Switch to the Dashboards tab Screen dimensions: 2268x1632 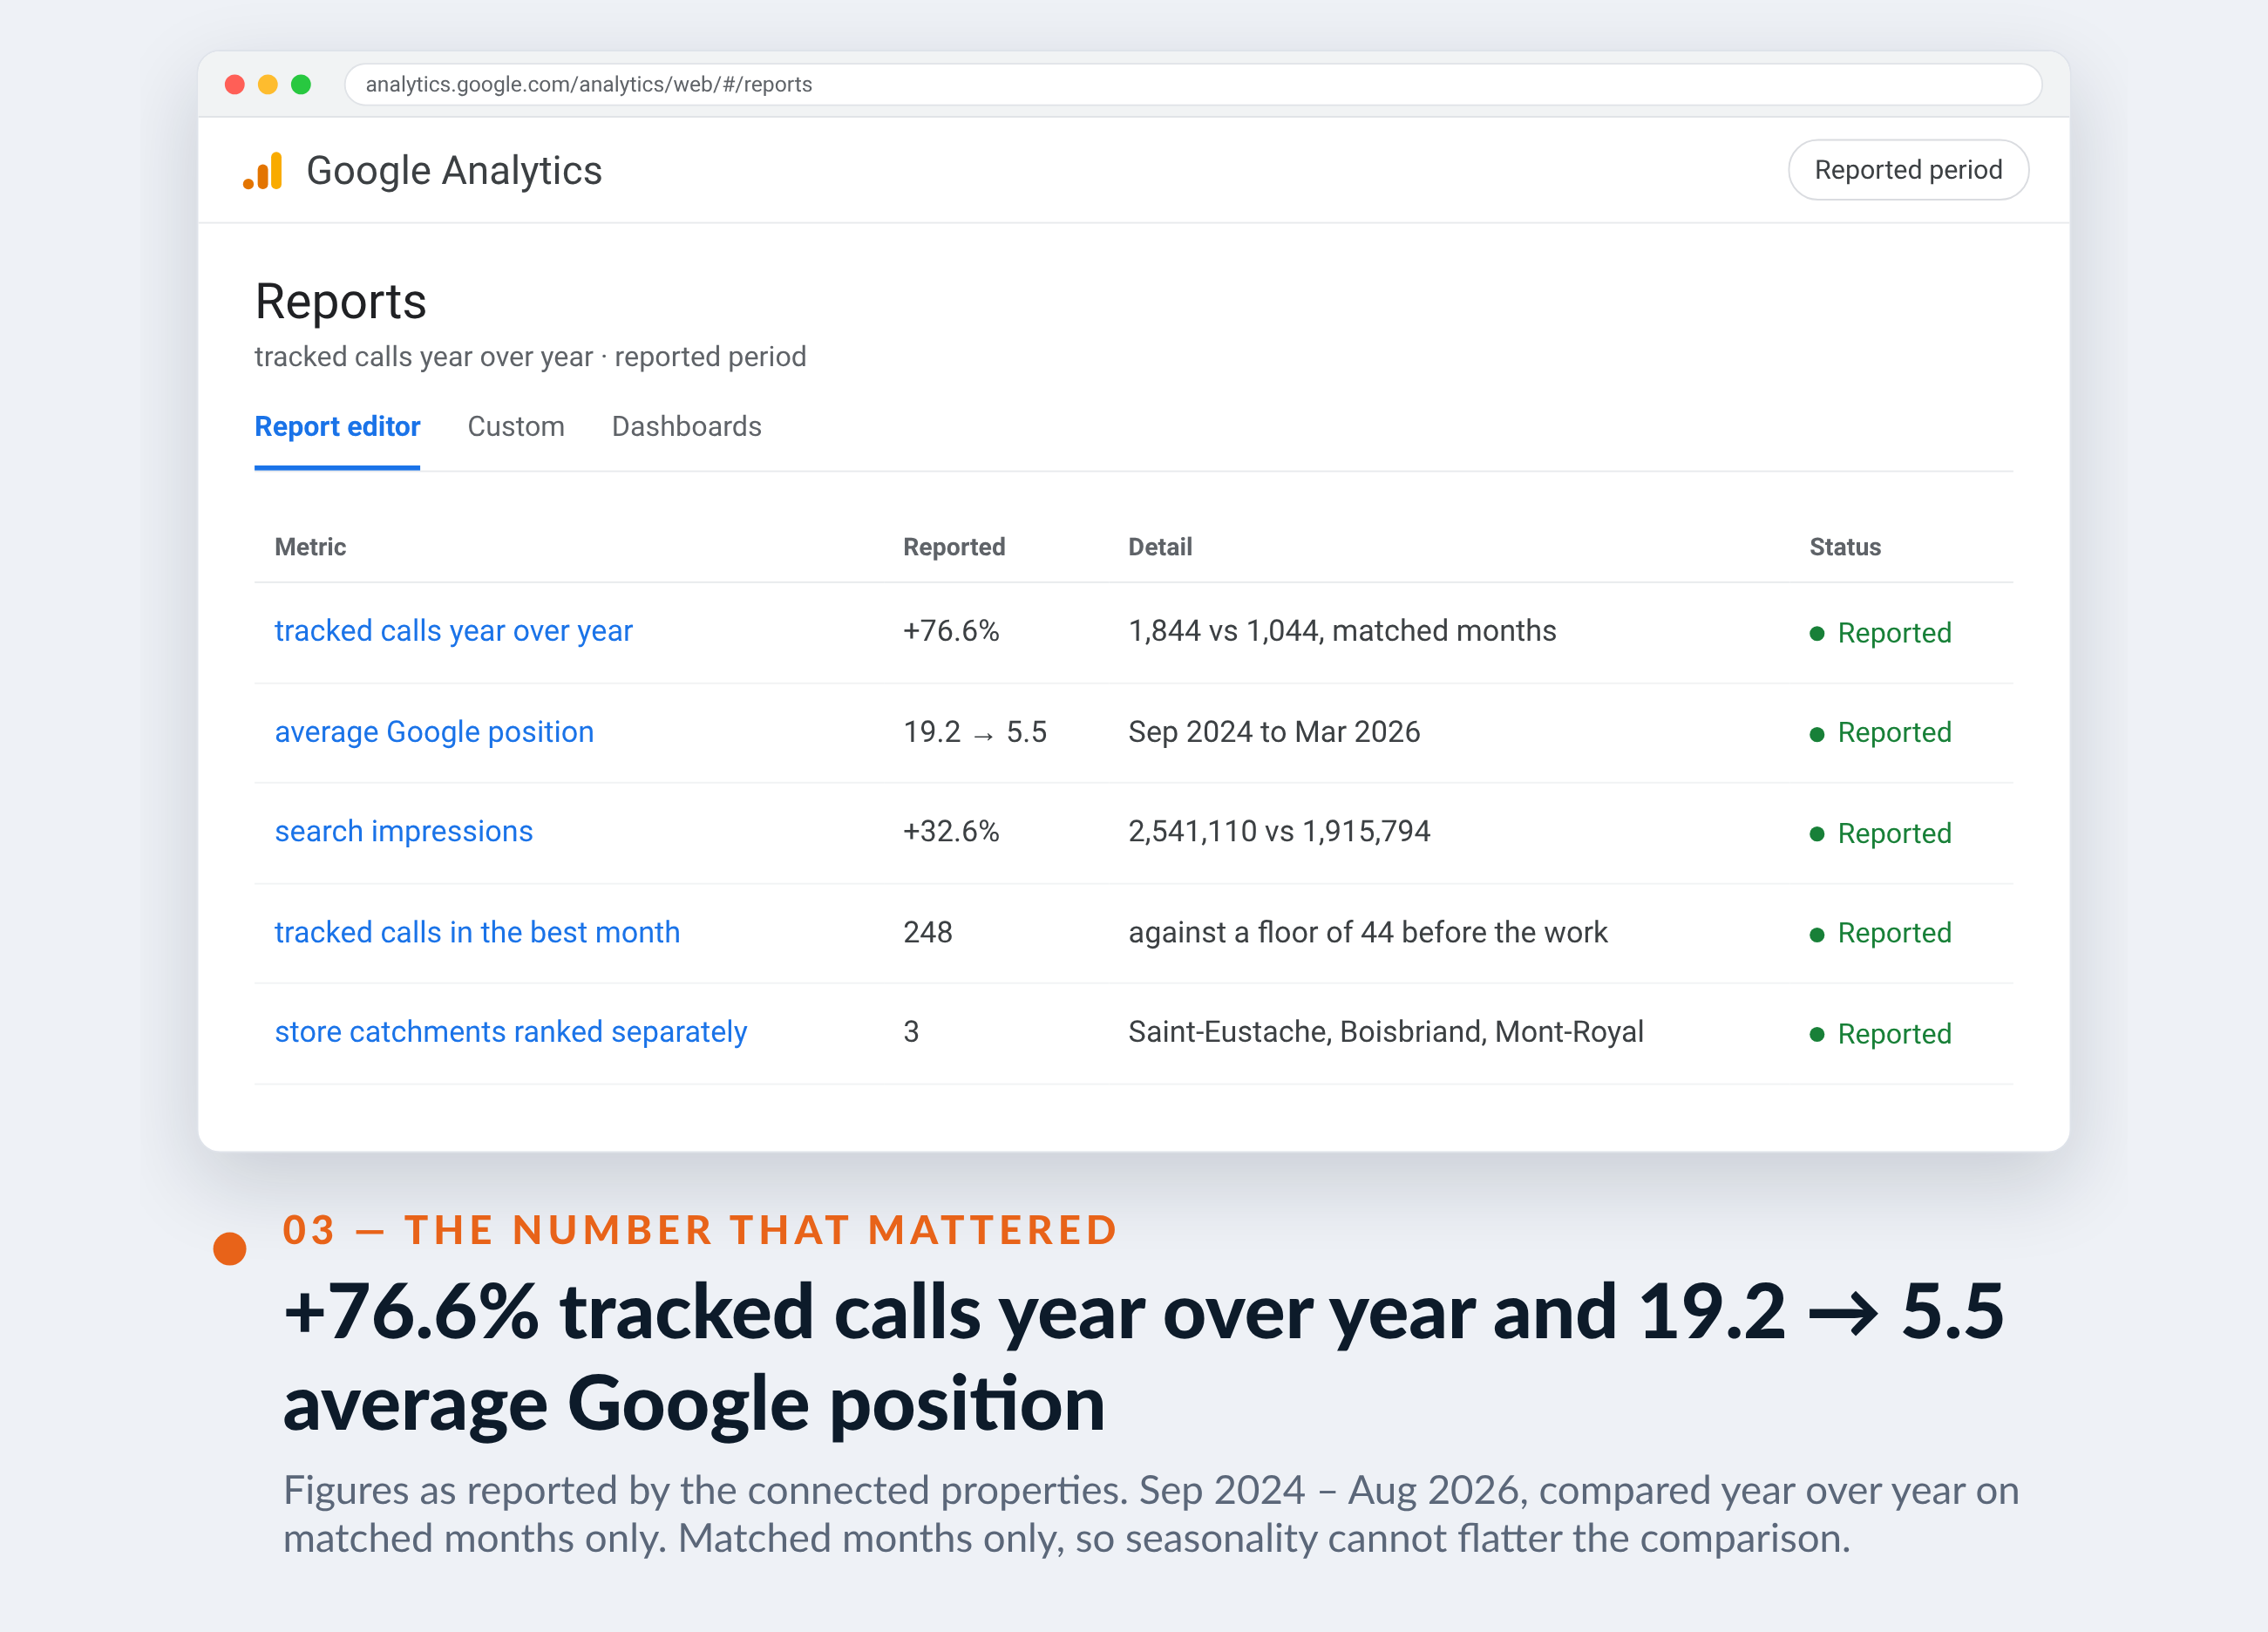pyautogui.click(x=687, y=427)
